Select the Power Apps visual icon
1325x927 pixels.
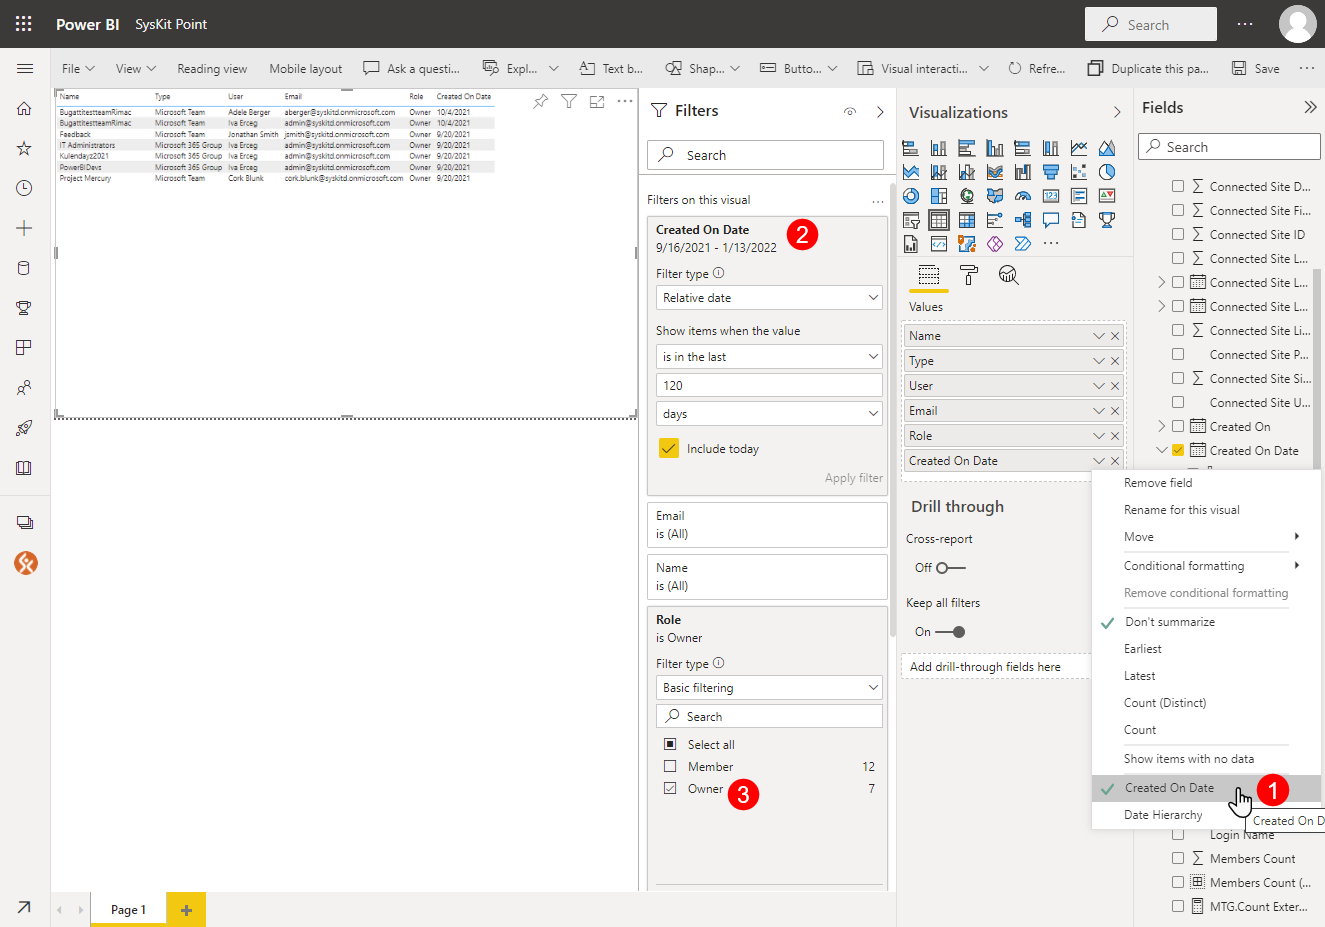pyautogui.click(x=995, y=244)
